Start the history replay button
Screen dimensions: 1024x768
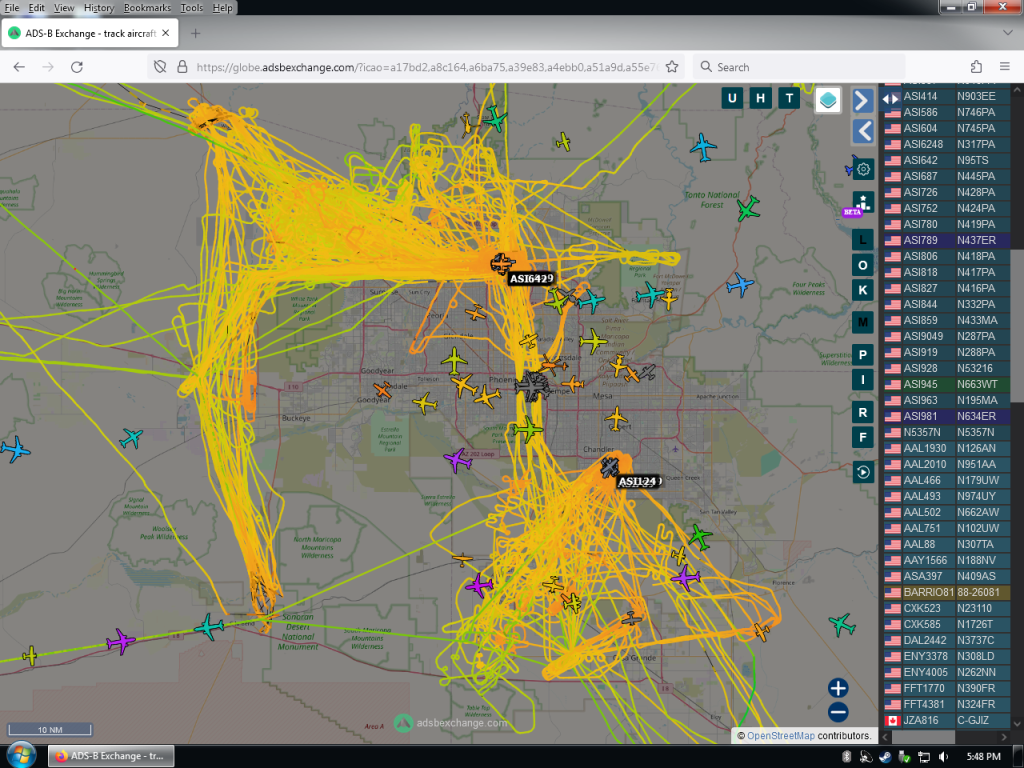[x=863, y=472]
